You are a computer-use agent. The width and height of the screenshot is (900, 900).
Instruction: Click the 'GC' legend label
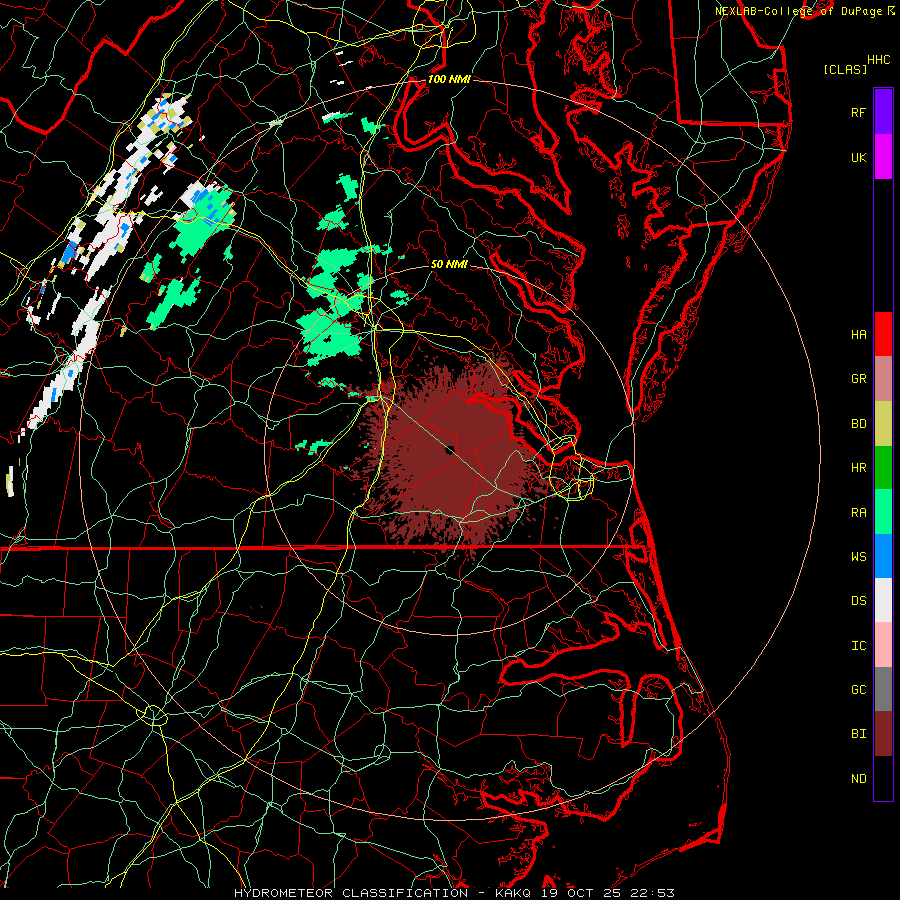tap(859, 690)
